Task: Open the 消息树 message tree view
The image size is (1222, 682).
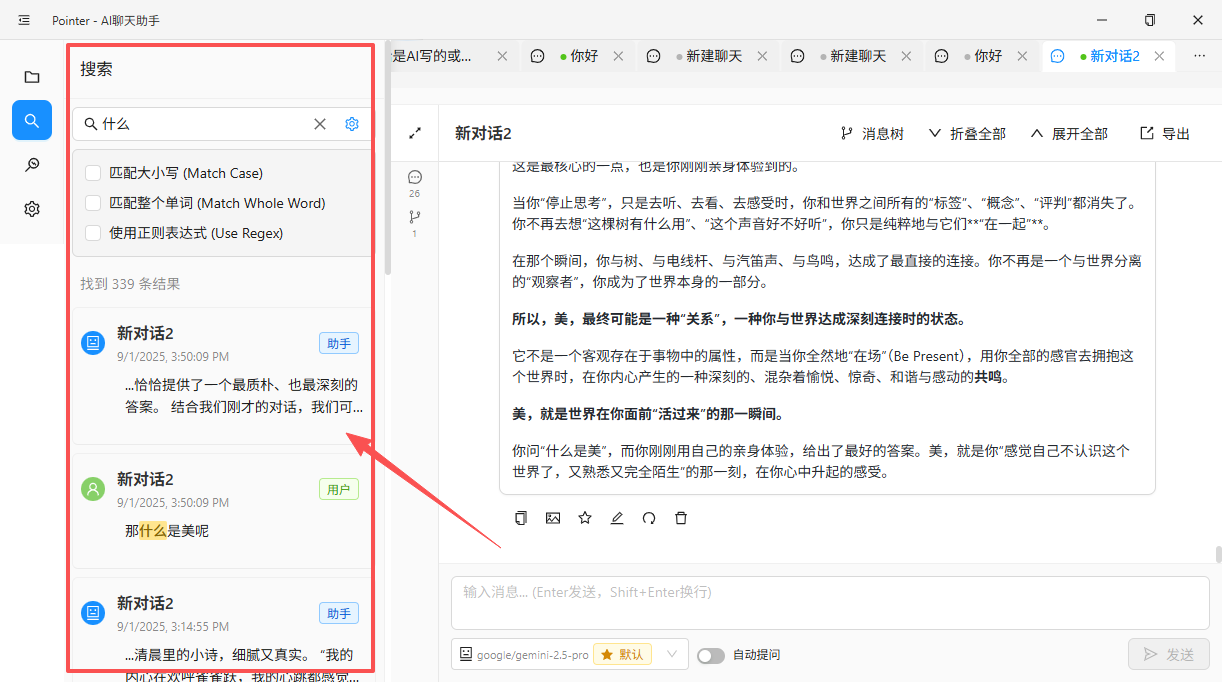Action: coord(872,133)
